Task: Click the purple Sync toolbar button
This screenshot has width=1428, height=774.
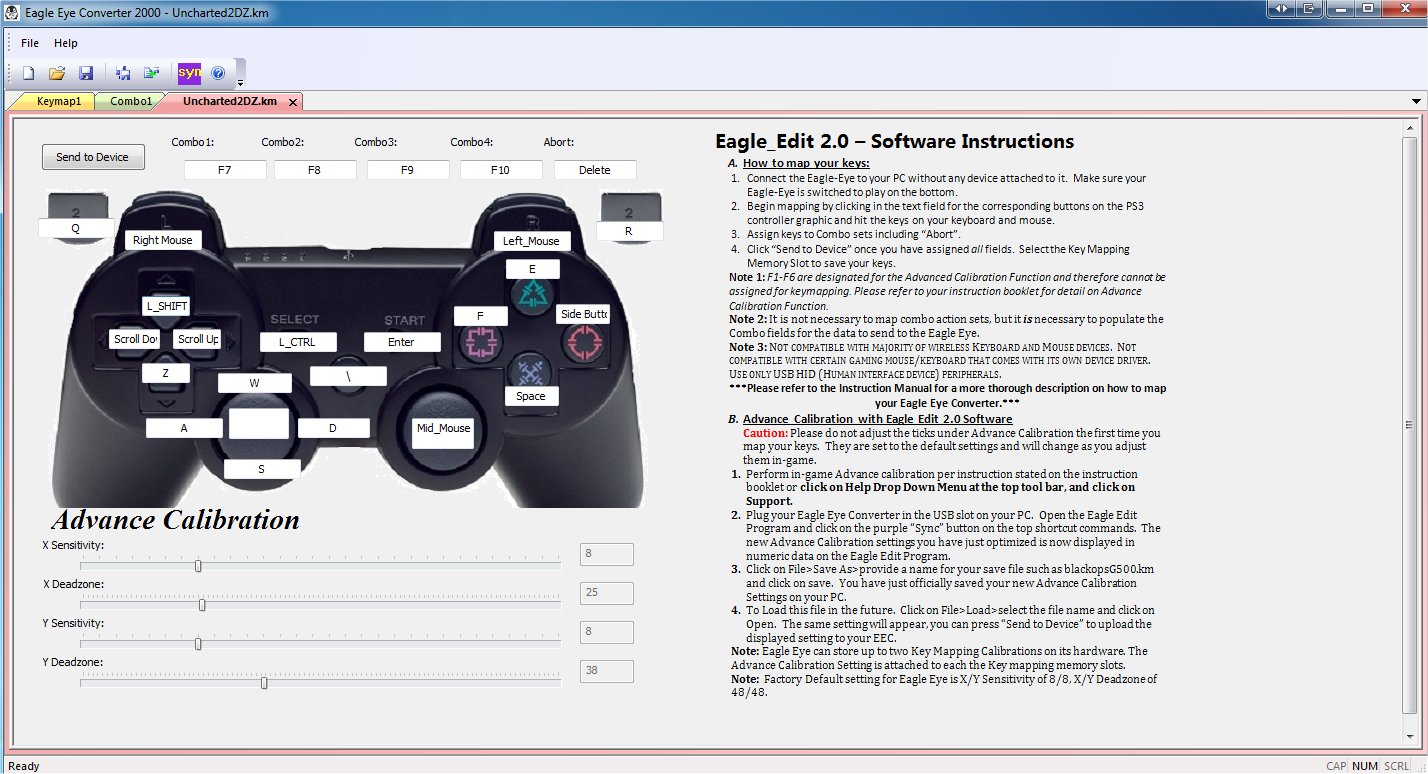Action: [x=189, y=73]
